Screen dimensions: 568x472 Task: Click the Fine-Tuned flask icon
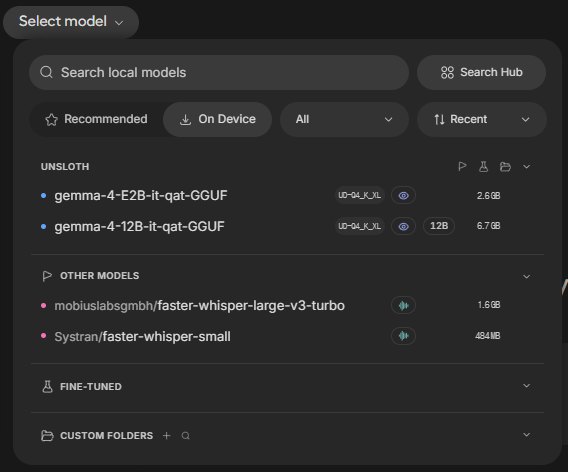[x=47, y=387]
